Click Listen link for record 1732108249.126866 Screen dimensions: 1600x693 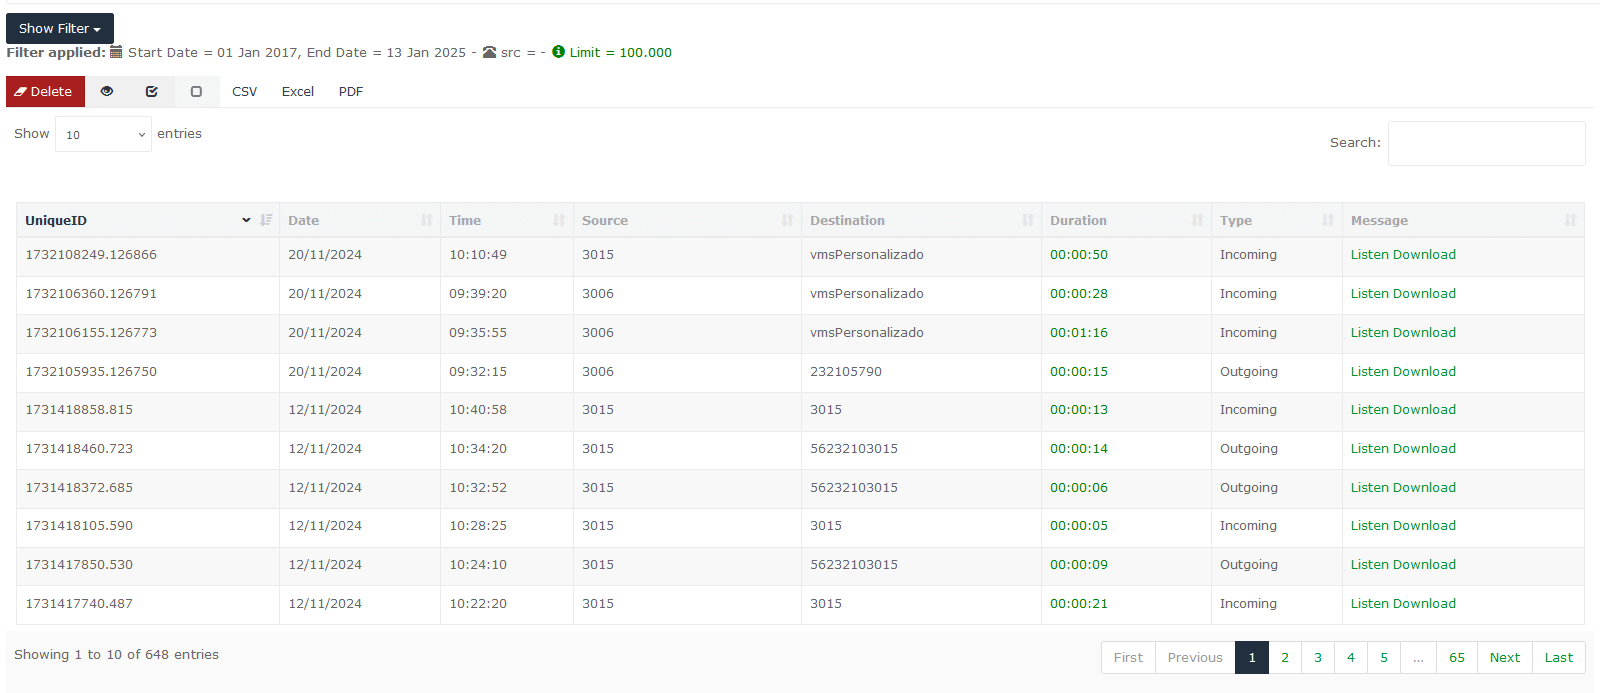click(x=1369, y=255)
